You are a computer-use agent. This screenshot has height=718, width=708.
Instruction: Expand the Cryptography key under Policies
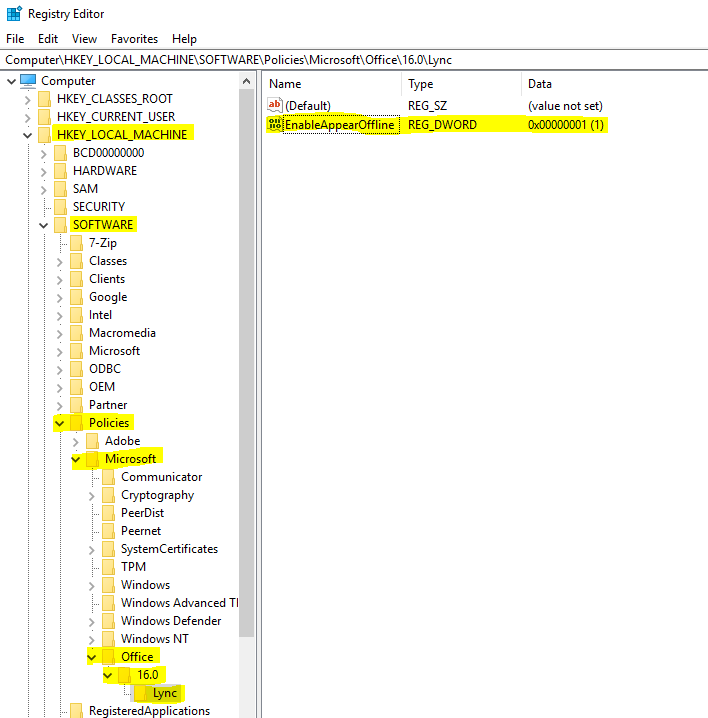pos(92,496)
